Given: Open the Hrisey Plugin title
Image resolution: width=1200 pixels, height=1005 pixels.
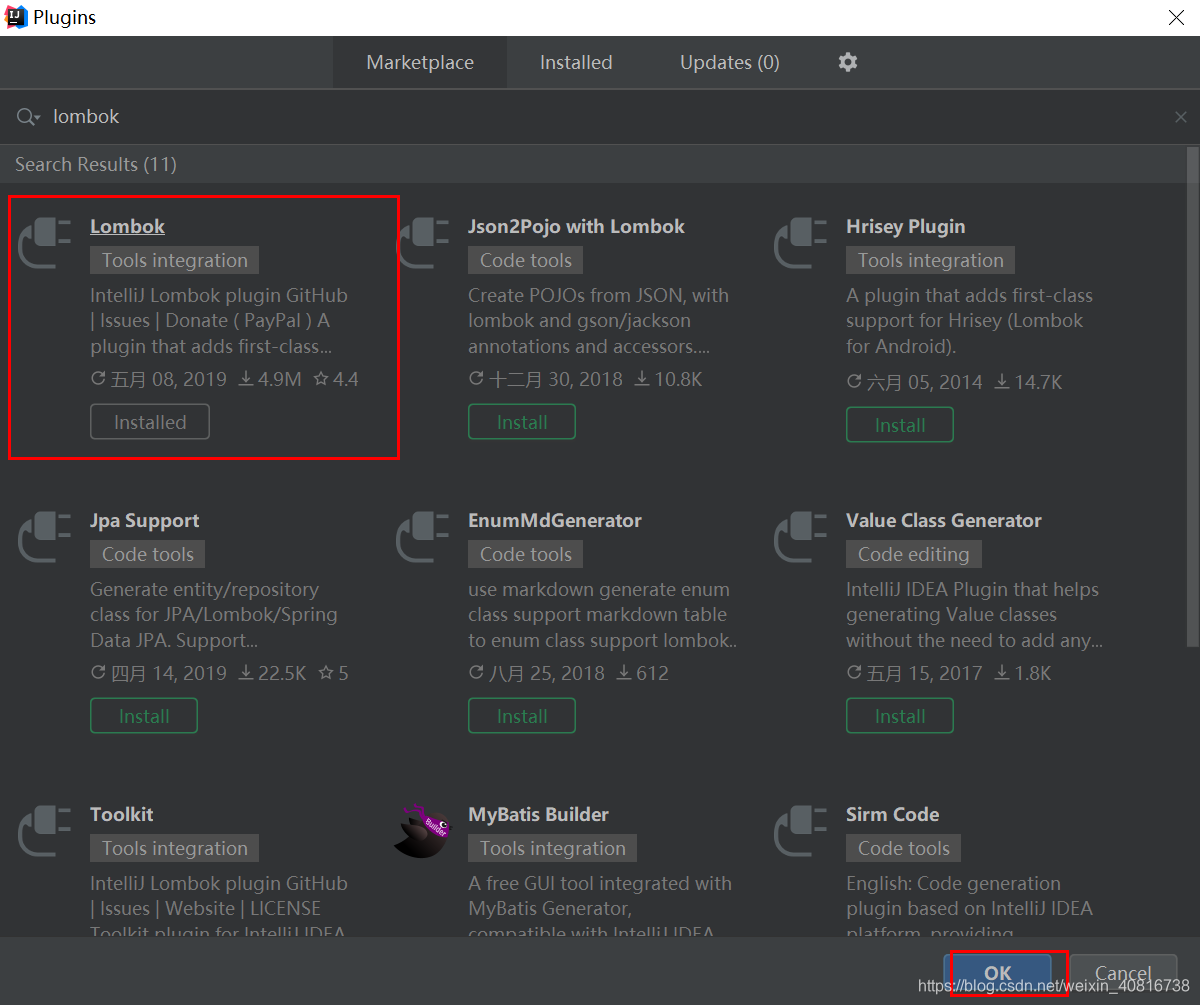Looking at the screenshot, I should [x=905, y=226].
